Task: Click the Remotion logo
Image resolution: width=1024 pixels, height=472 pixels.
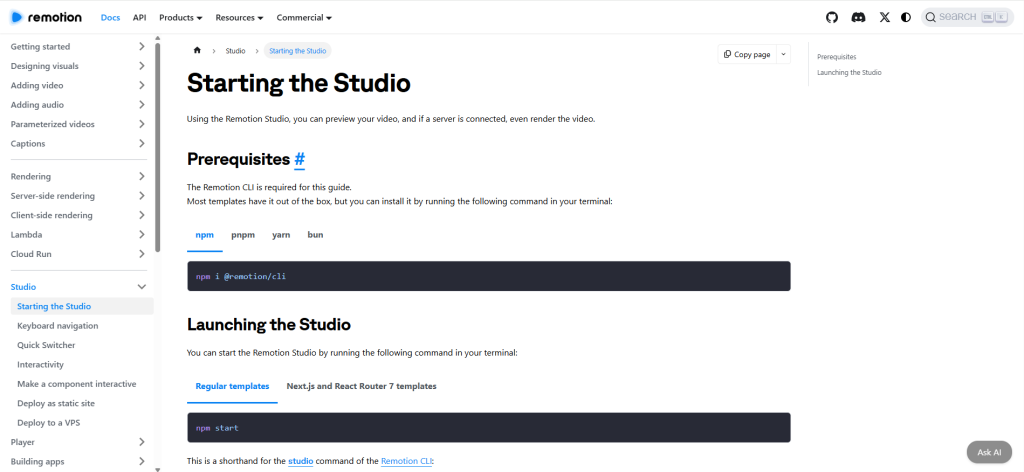Action: pyautogui.click(x=46, y=18)
